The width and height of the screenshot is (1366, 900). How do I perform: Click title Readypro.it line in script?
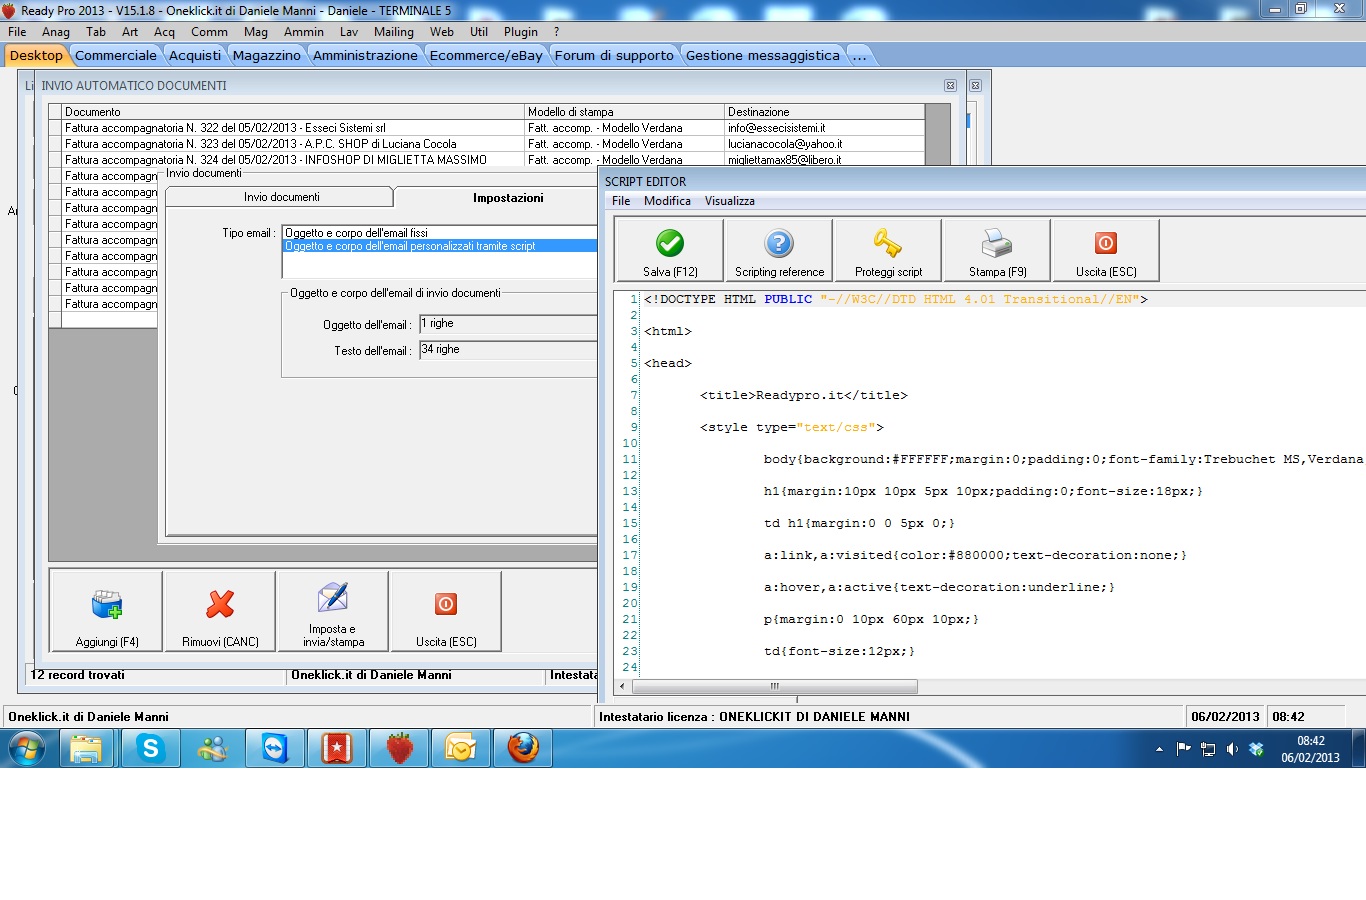(804, 395)
